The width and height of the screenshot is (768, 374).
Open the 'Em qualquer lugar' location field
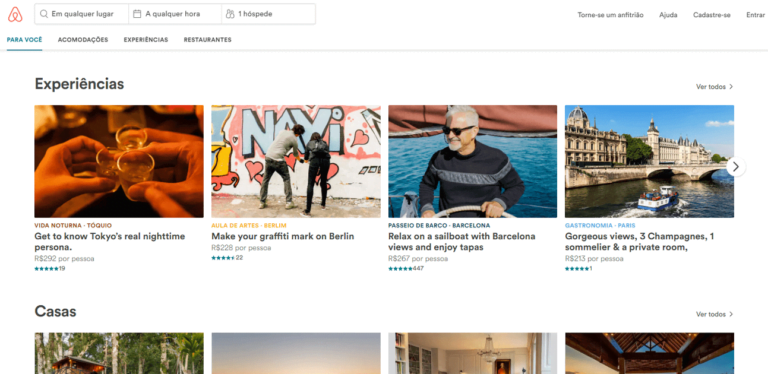point(82,14)
